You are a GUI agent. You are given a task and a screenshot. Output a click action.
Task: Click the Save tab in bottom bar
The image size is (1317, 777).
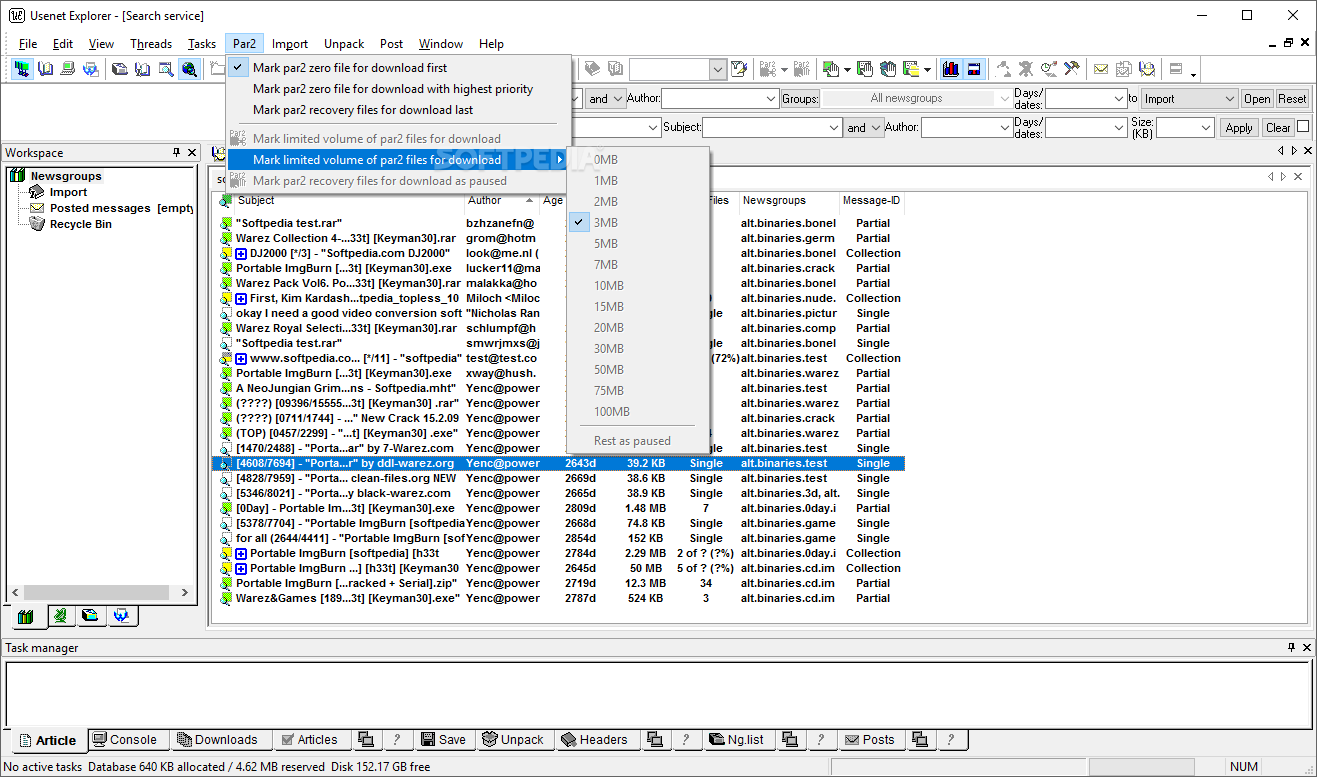pyautogui.click(x=443, y=740)
